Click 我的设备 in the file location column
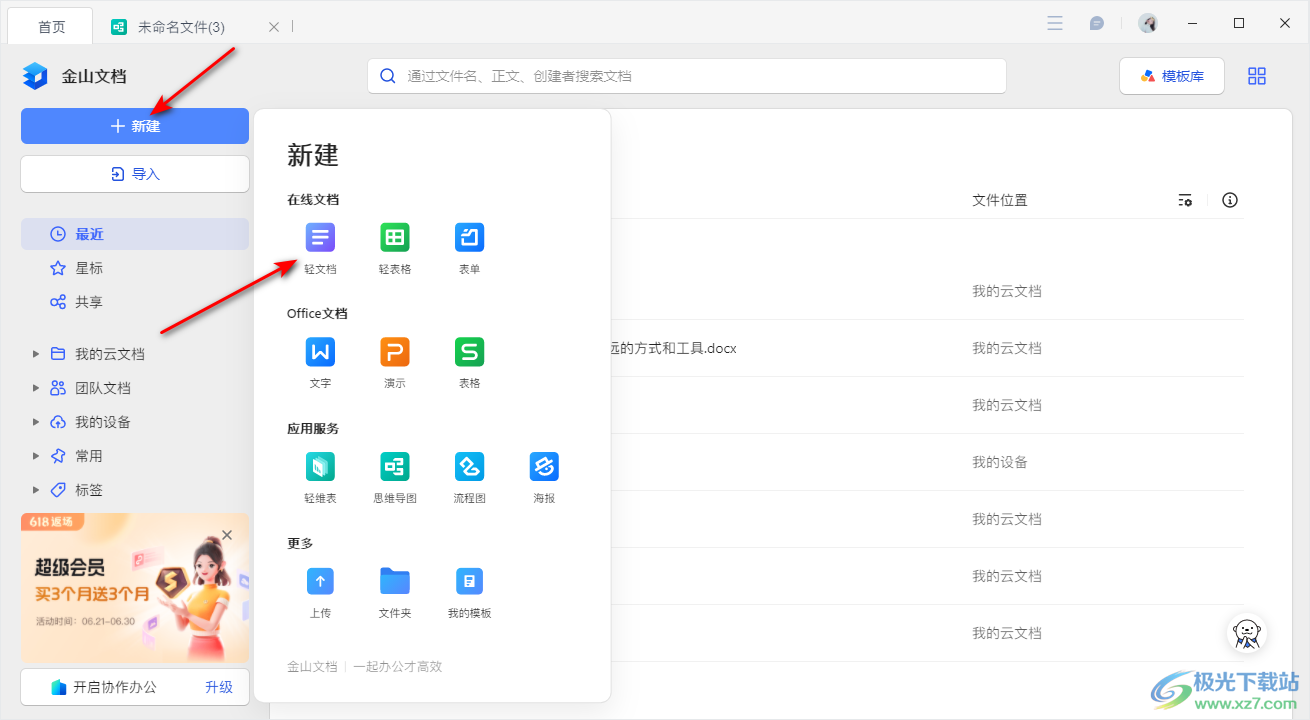 click(1000, 462)
